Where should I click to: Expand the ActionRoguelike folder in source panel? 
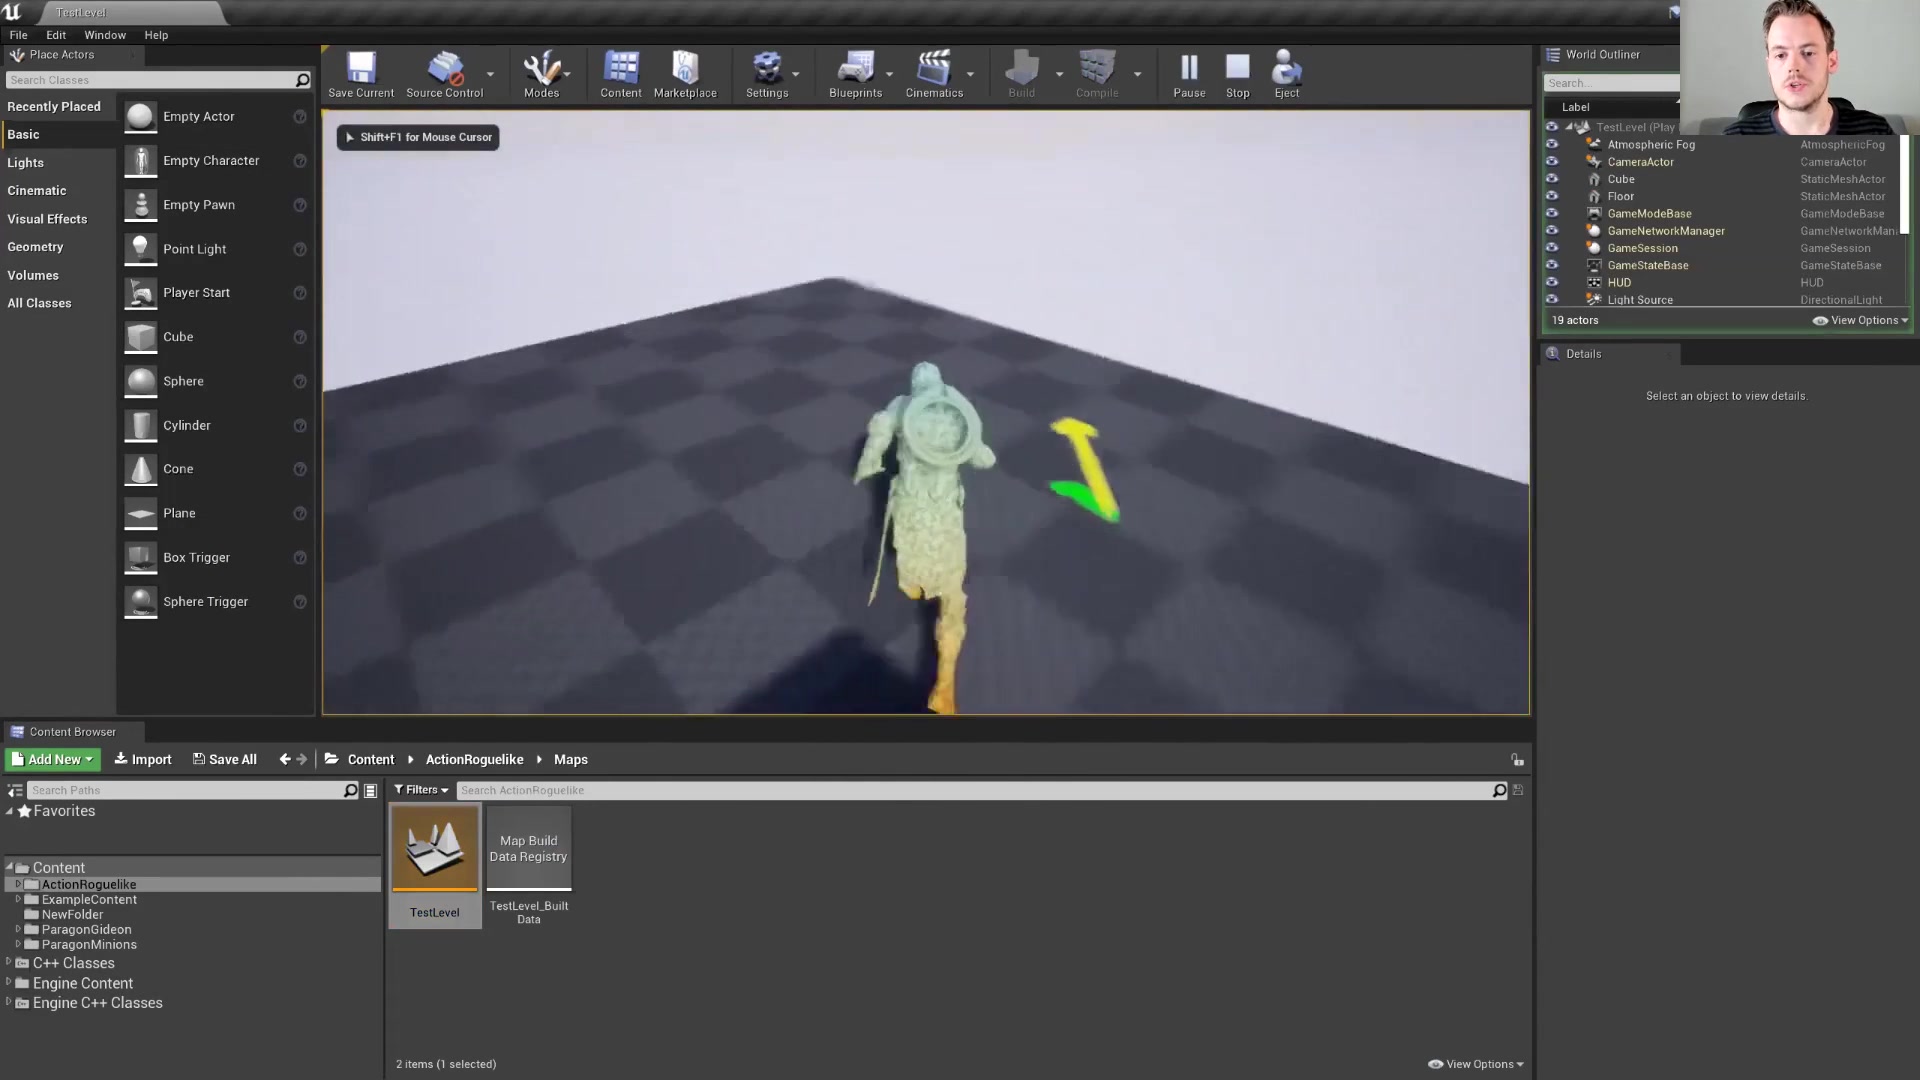point(18,884)
